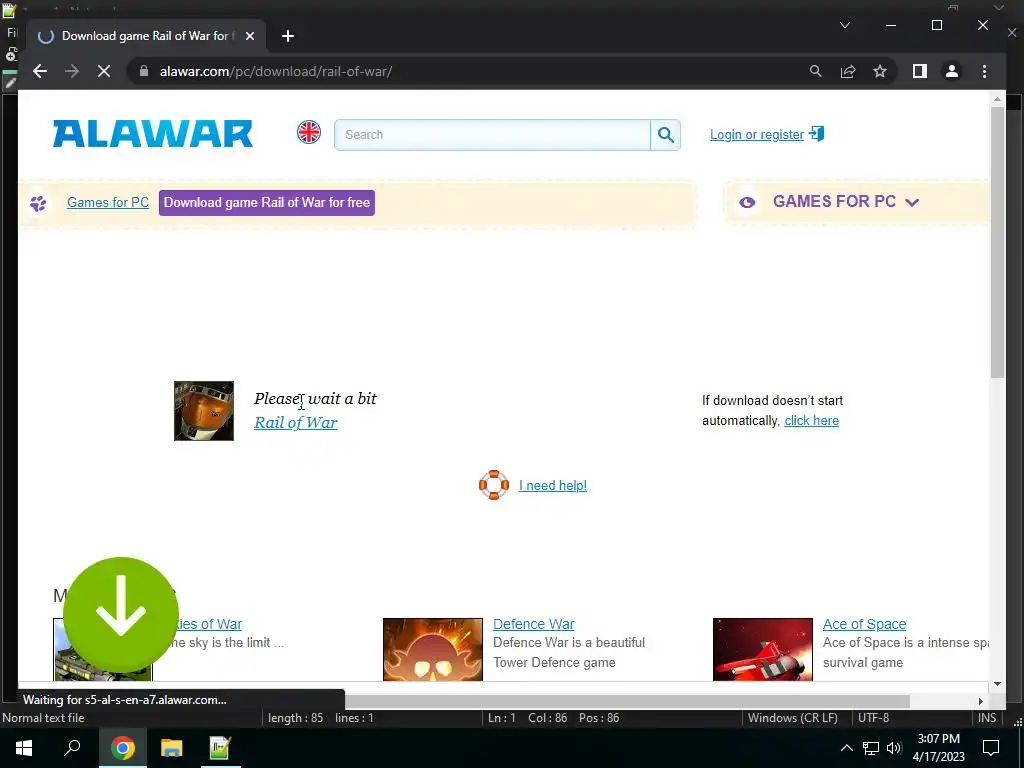Toggle INS mode in Notepad++ status bar
The height and width of the screenshot is (768, 1024).
tap(987, 718)
